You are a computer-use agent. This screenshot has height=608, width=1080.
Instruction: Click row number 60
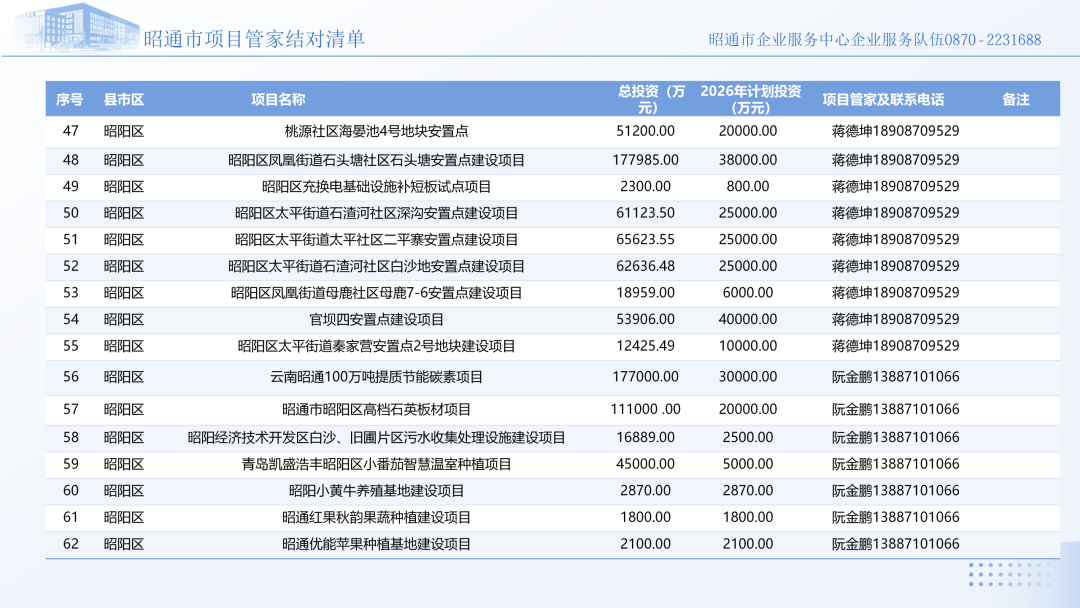70,490
